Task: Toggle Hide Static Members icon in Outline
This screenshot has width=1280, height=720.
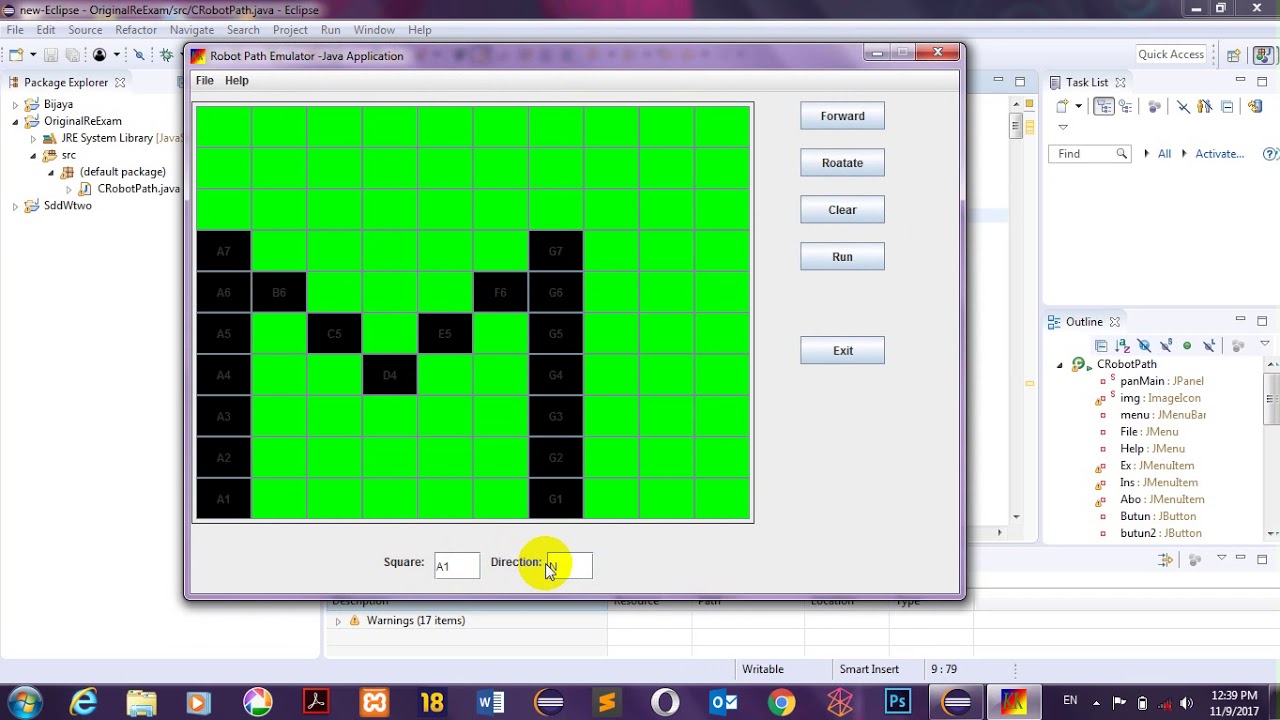Action: 1166,345
